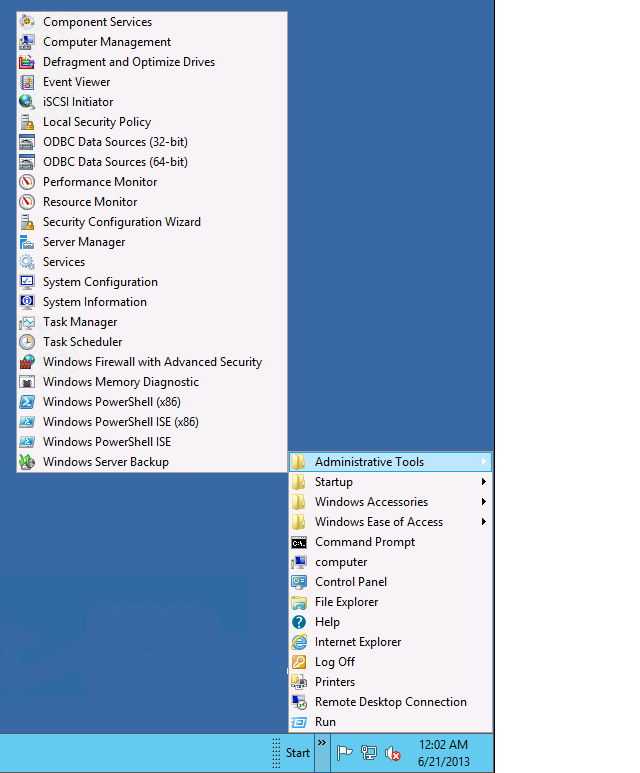Click the taskbar clock showing 12:02 AM
Viewport: 640px width, 773px height.
coord(443,753)
